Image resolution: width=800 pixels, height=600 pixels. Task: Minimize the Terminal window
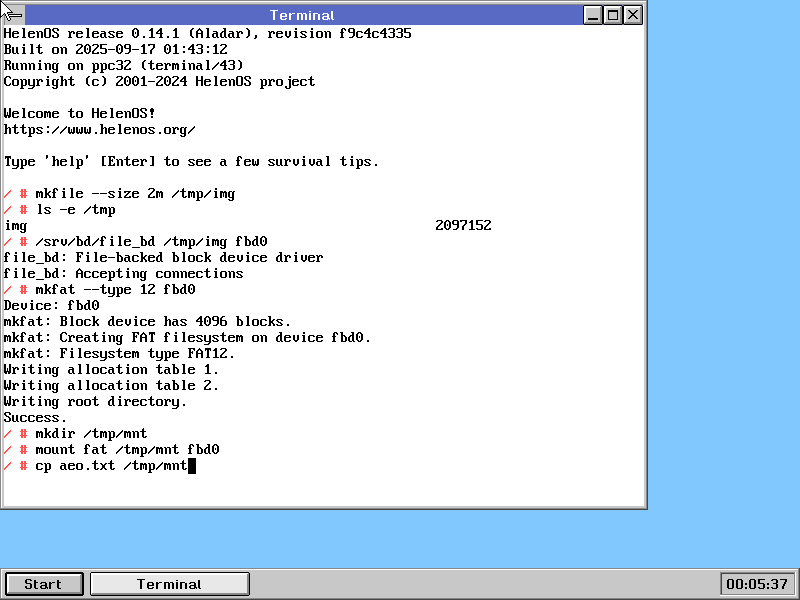point(592,15)
